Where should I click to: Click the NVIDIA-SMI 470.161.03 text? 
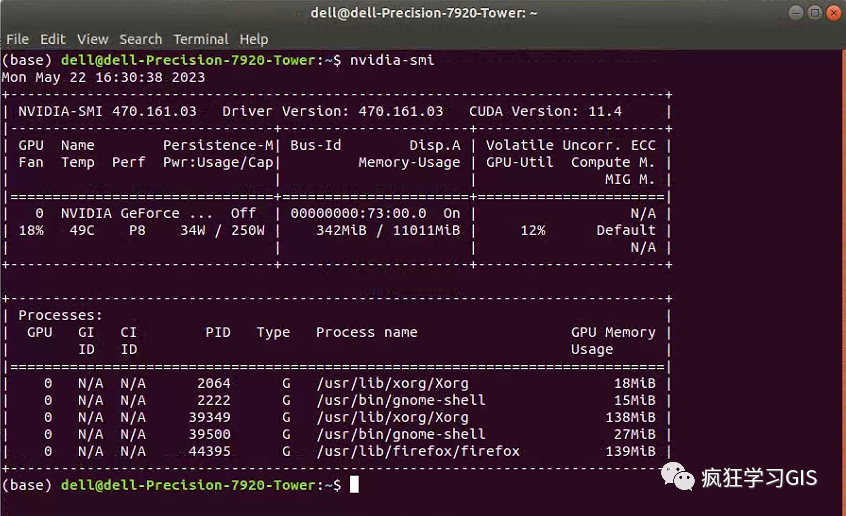coord(107,111)
